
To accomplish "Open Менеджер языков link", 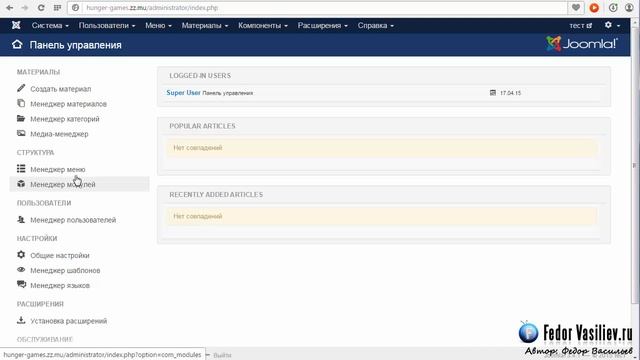I will coord(60,286).
